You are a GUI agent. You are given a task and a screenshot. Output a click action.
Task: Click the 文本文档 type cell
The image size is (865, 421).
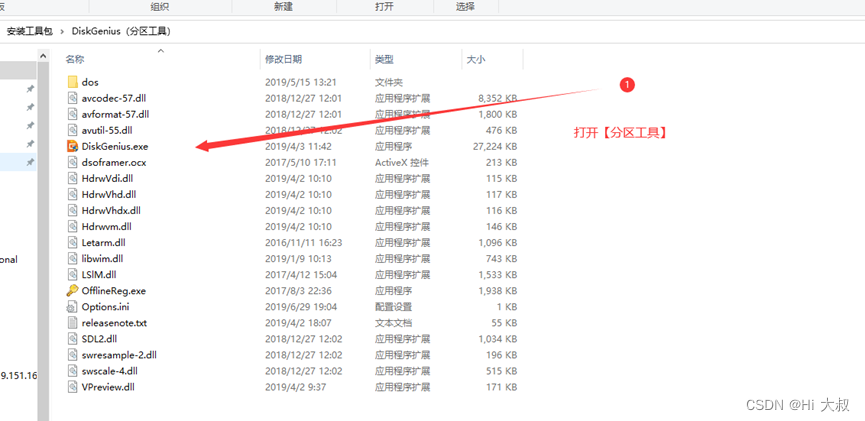pos(393,322)
